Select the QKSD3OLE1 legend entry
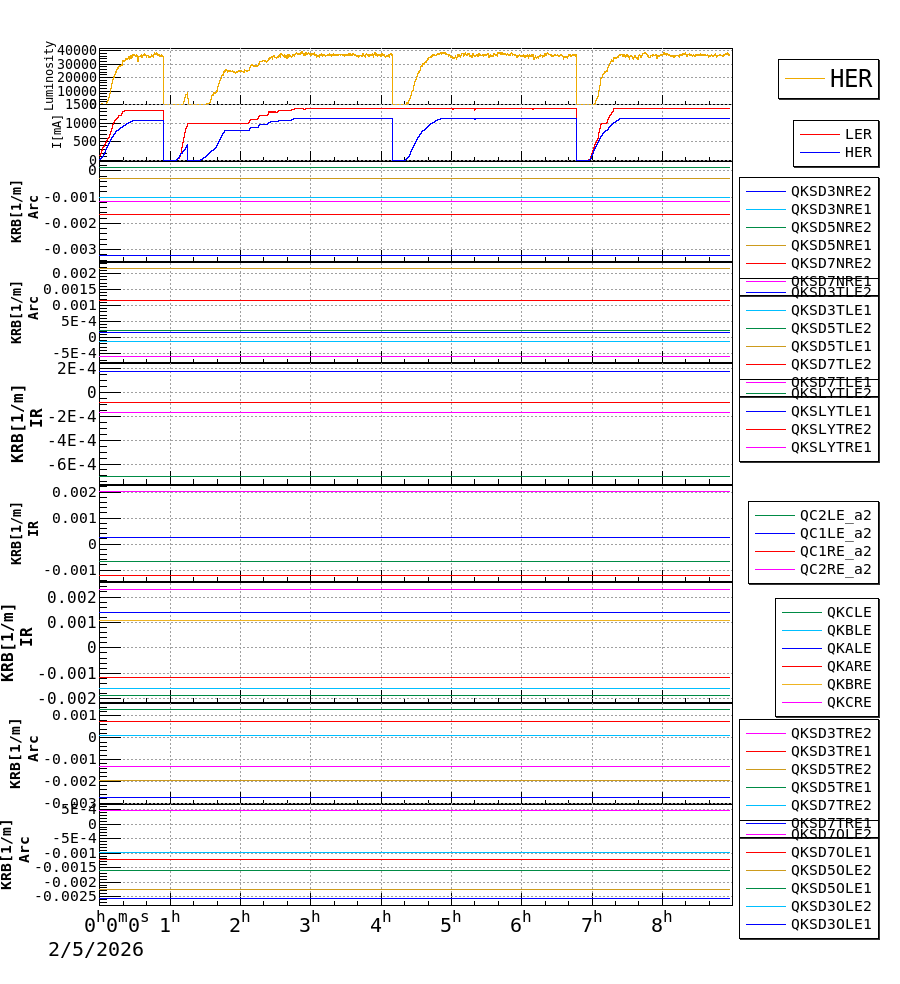 (831, 925)
